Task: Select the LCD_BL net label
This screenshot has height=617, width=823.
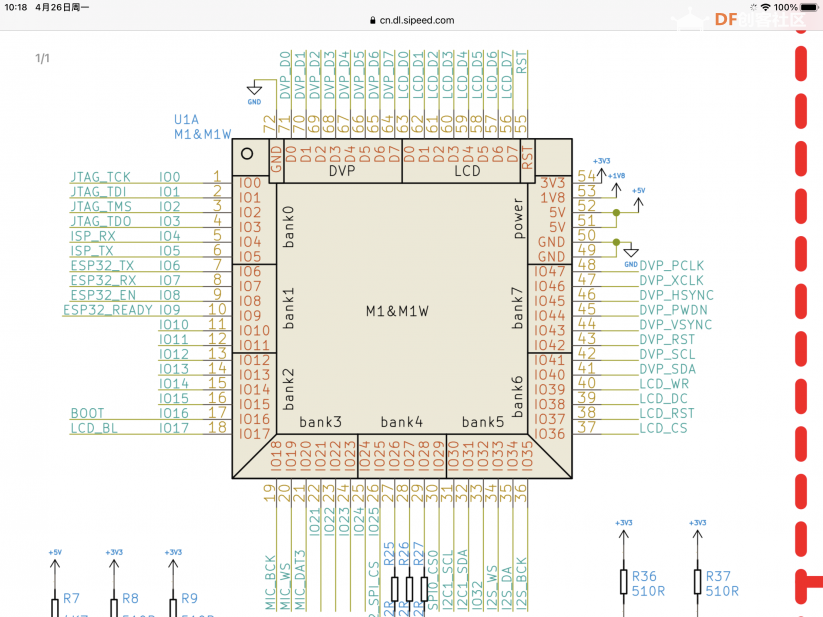Action: 94,428
